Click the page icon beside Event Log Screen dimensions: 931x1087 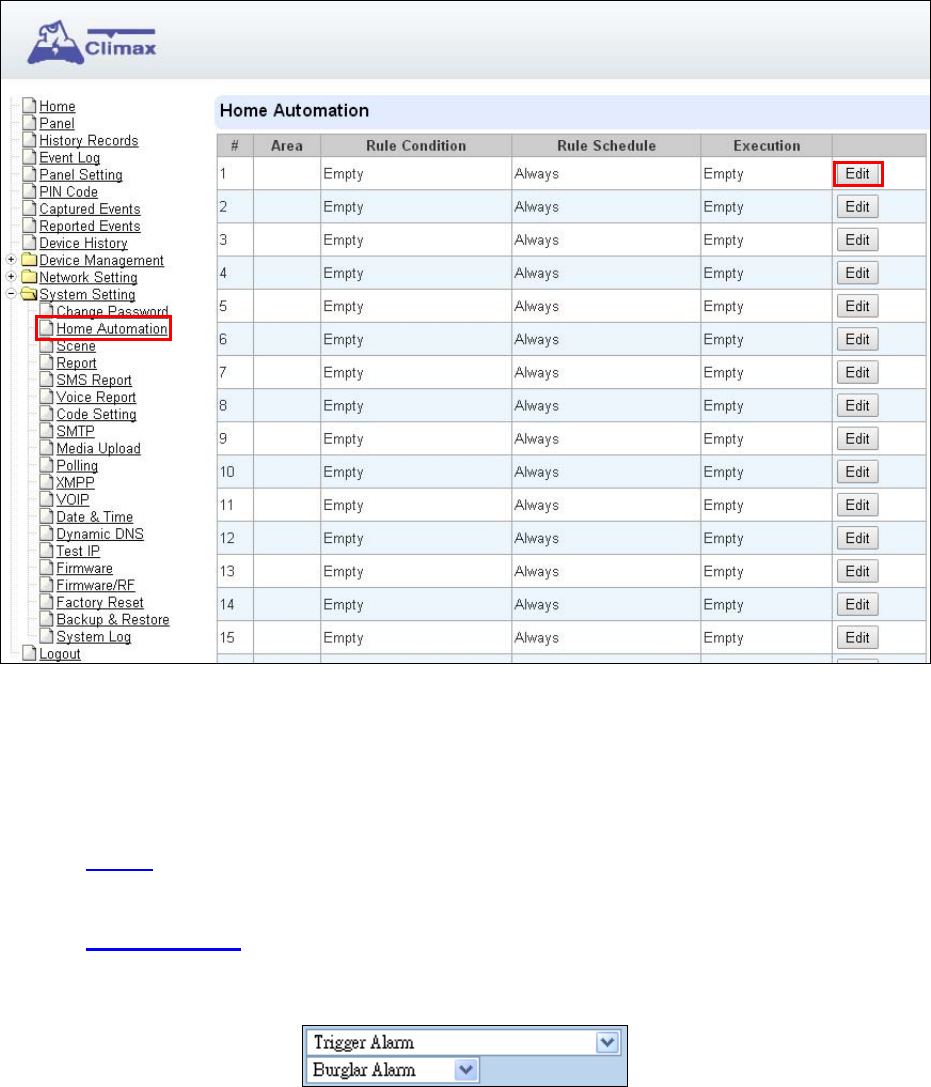tap(29, 157)
